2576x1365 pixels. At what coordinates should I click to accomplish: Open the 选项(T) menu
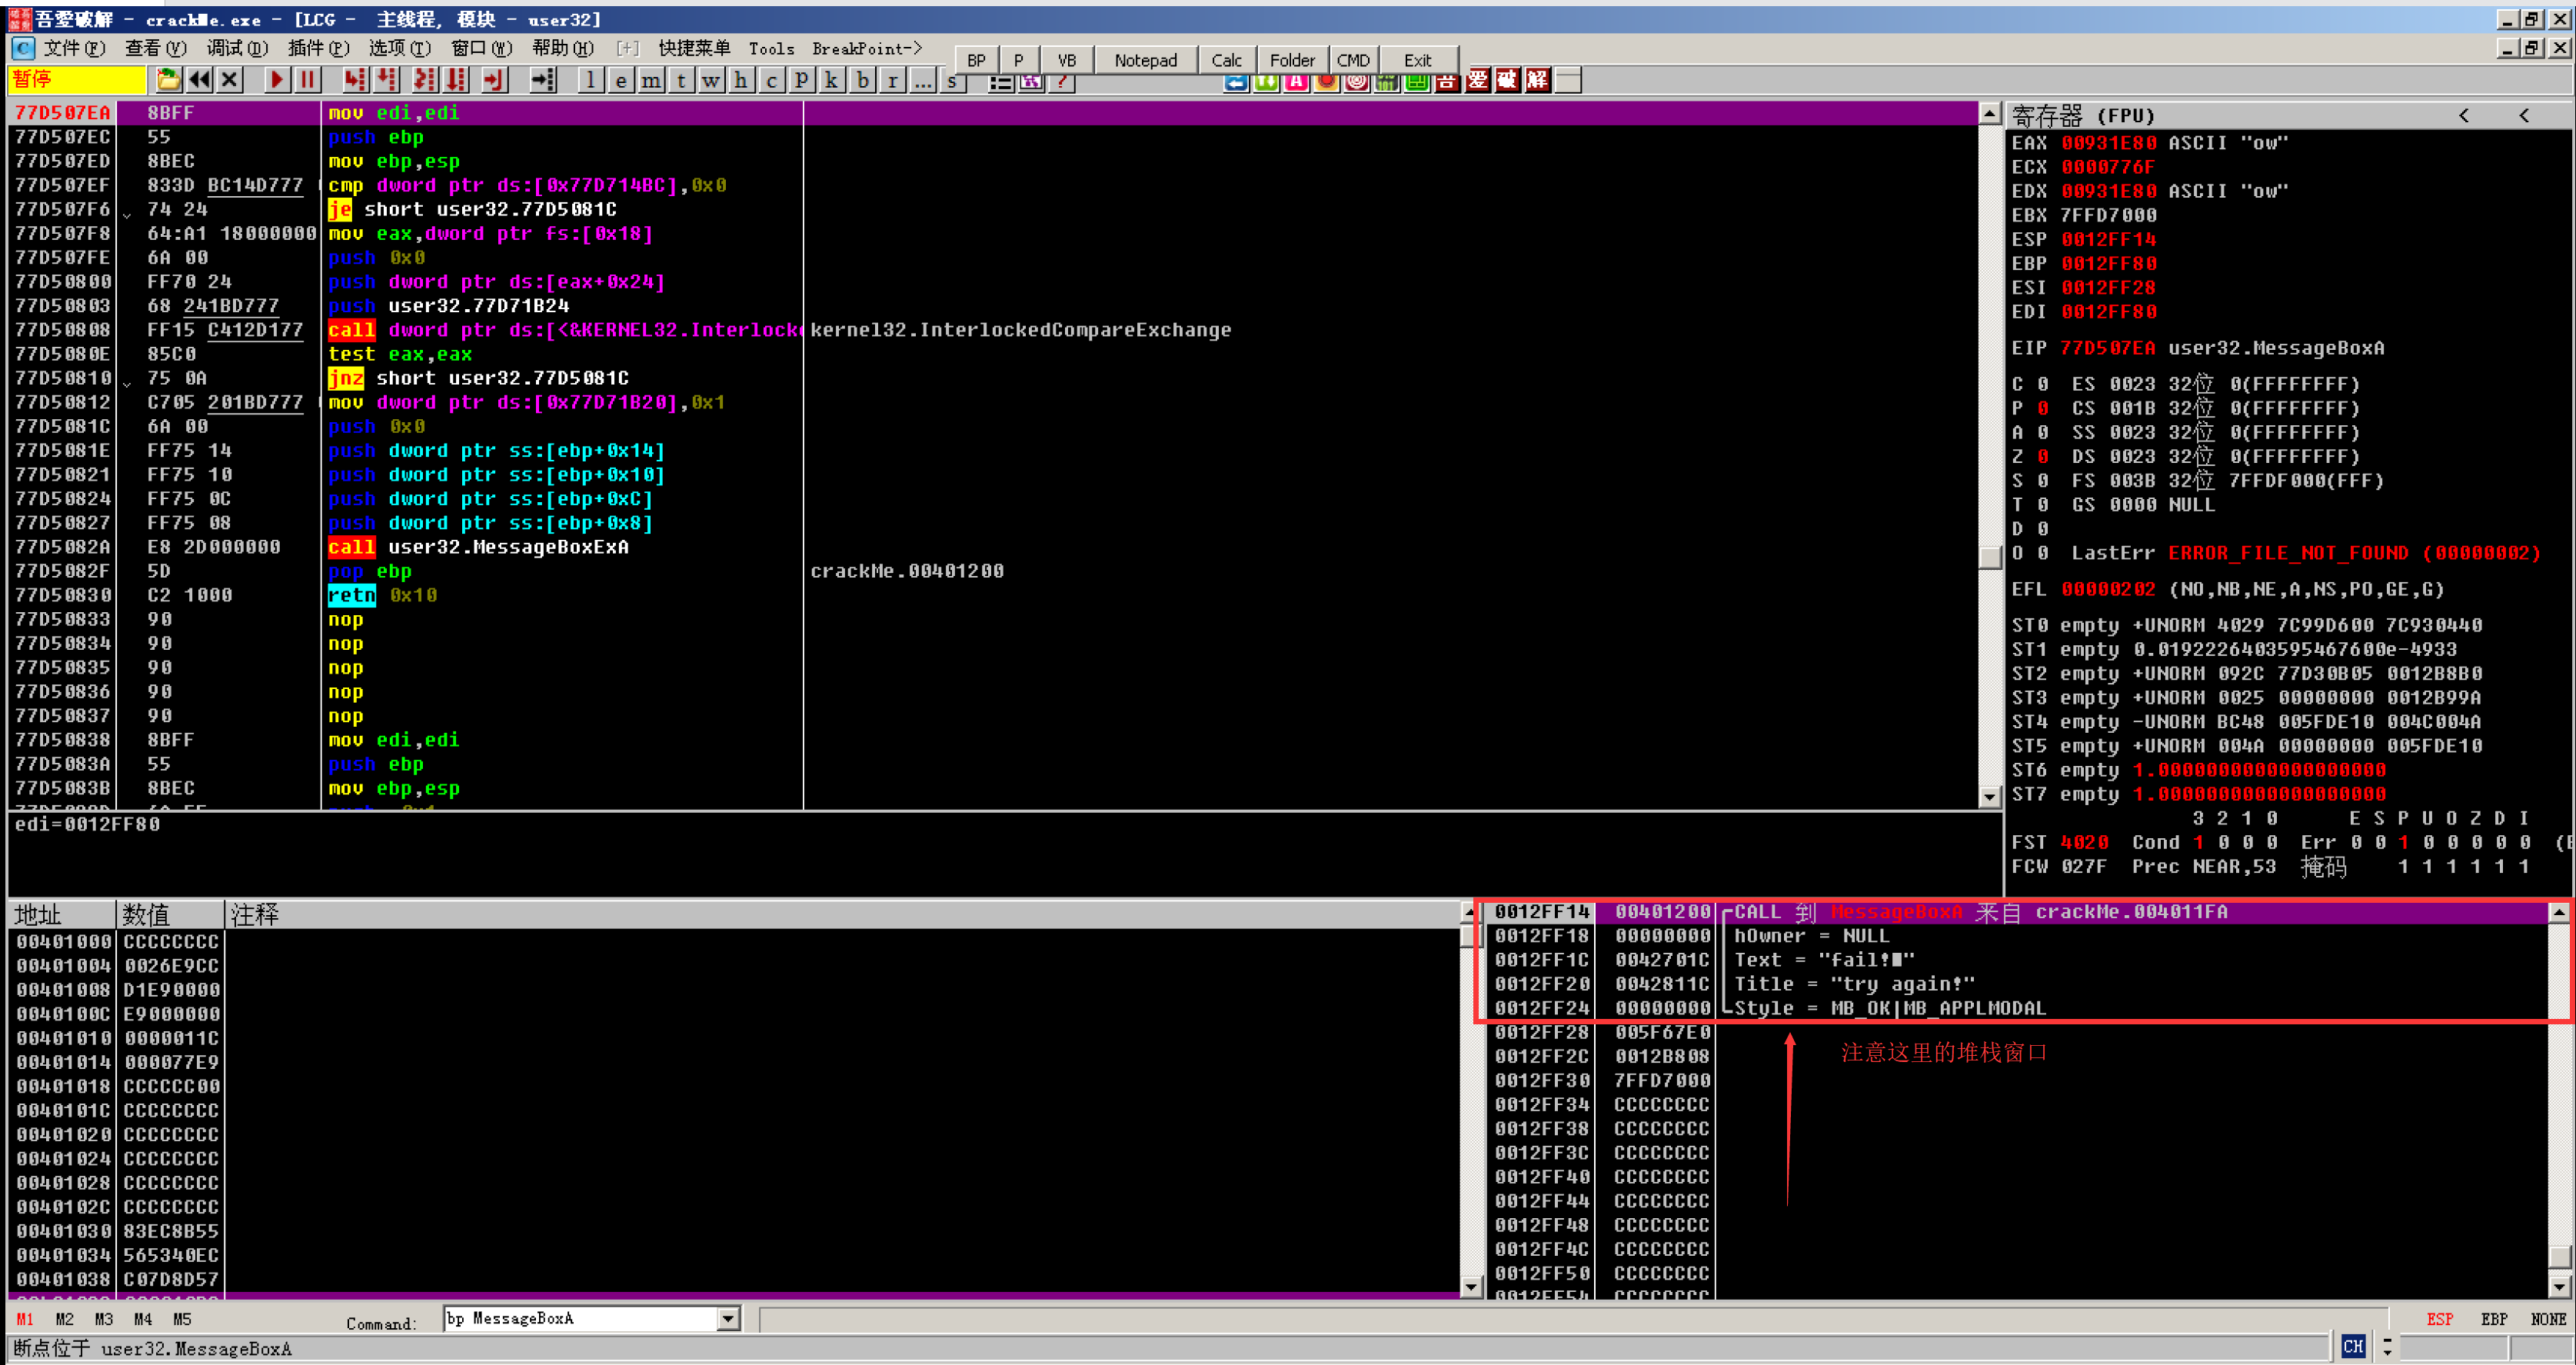(x=399, y=48)
